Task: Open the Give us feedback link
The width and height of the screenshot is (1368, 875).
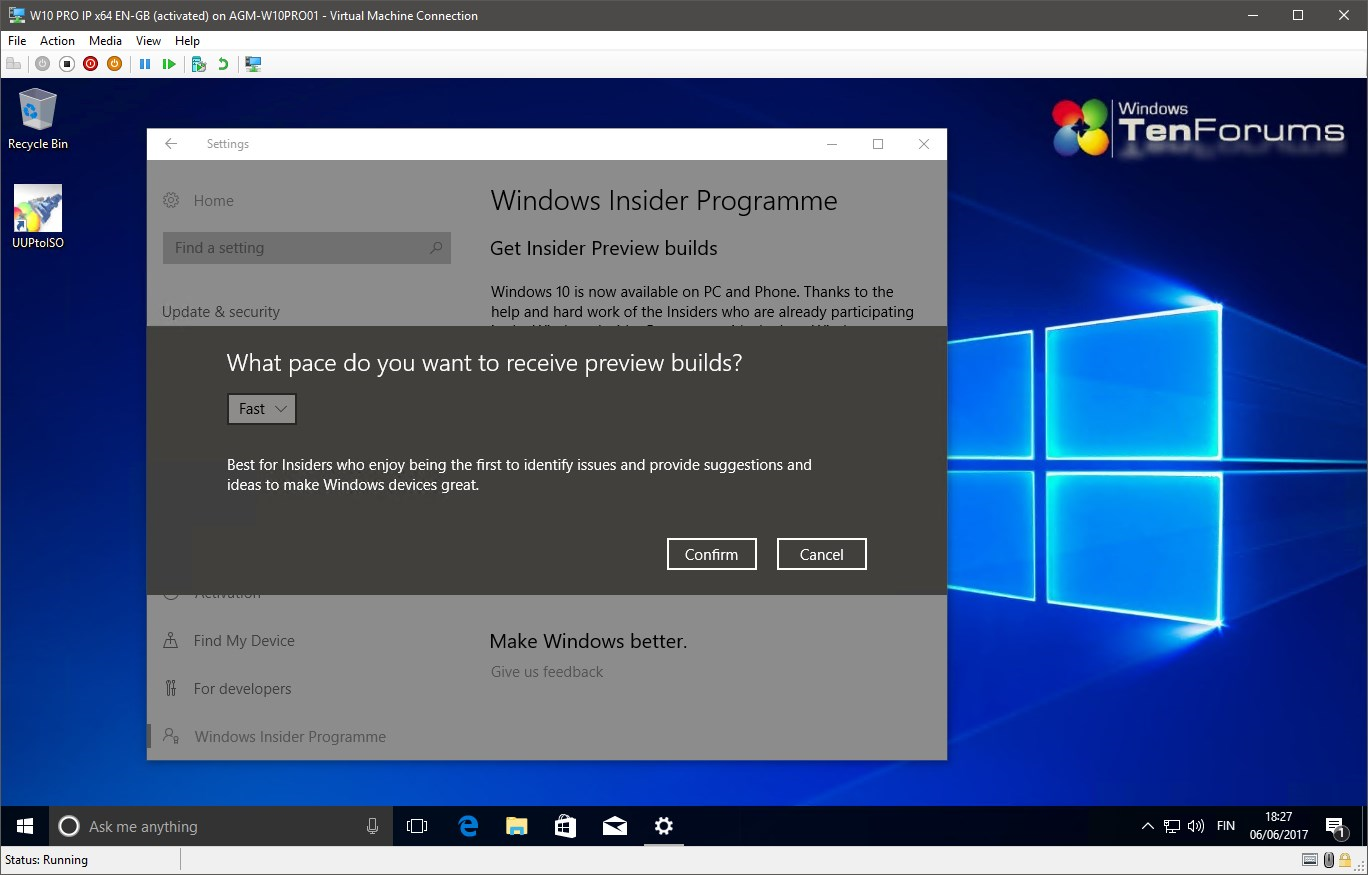Action: [547, 672]
